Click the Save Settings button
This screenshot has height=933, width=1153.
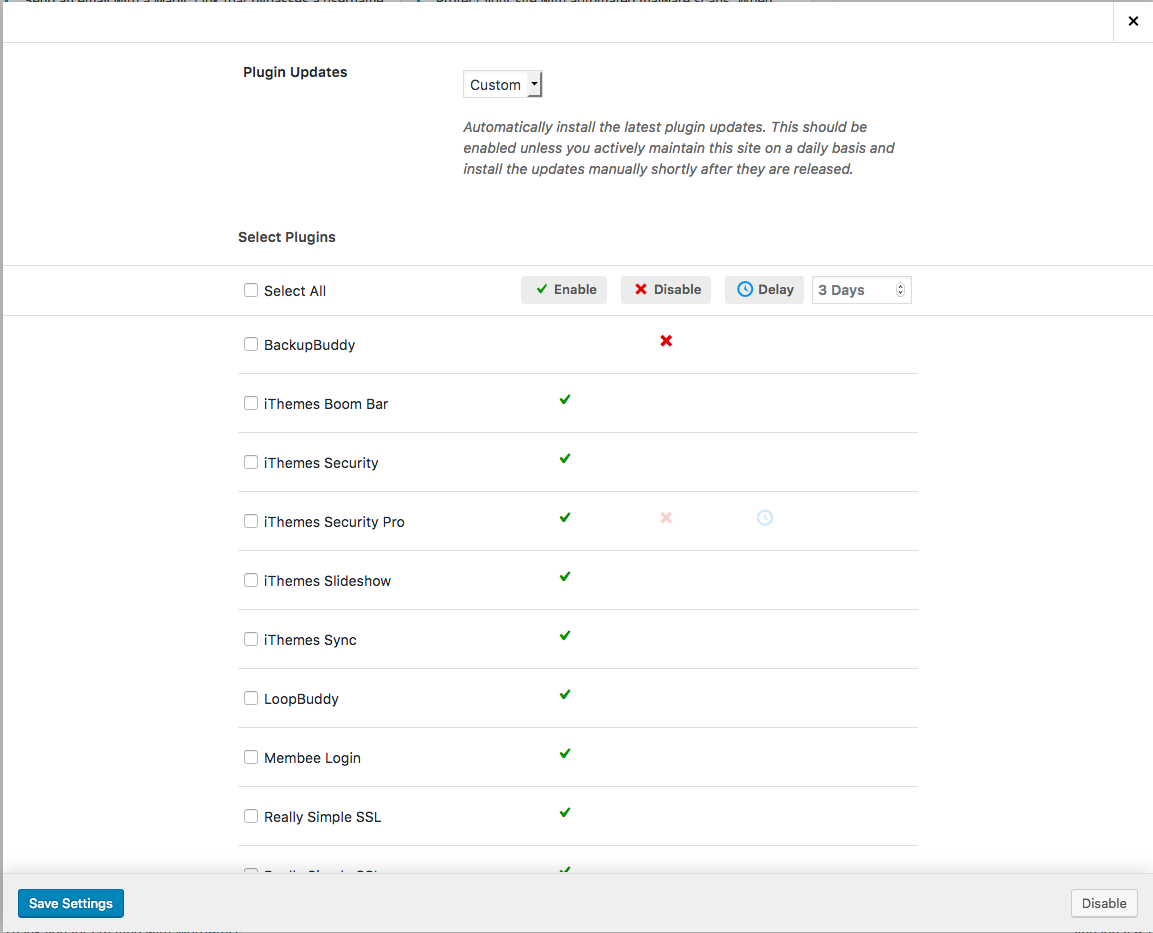(x=71, y=904)
